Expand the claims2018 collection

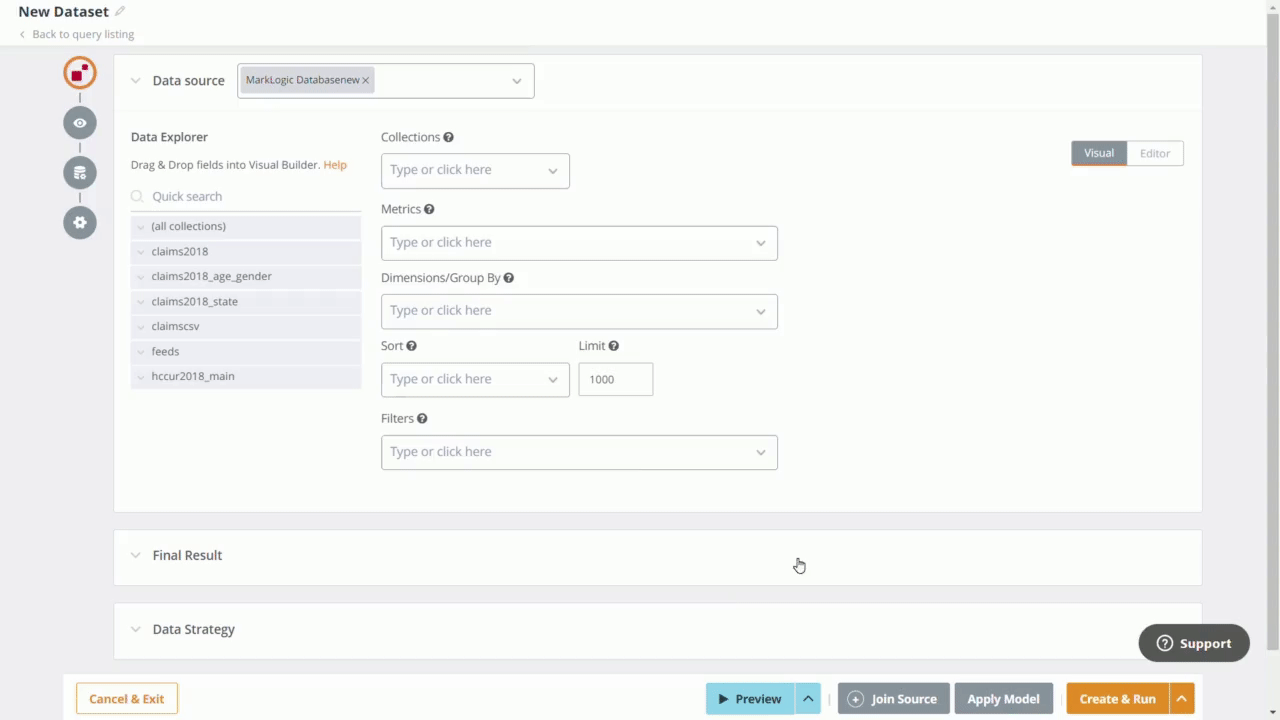pos(140,251)
